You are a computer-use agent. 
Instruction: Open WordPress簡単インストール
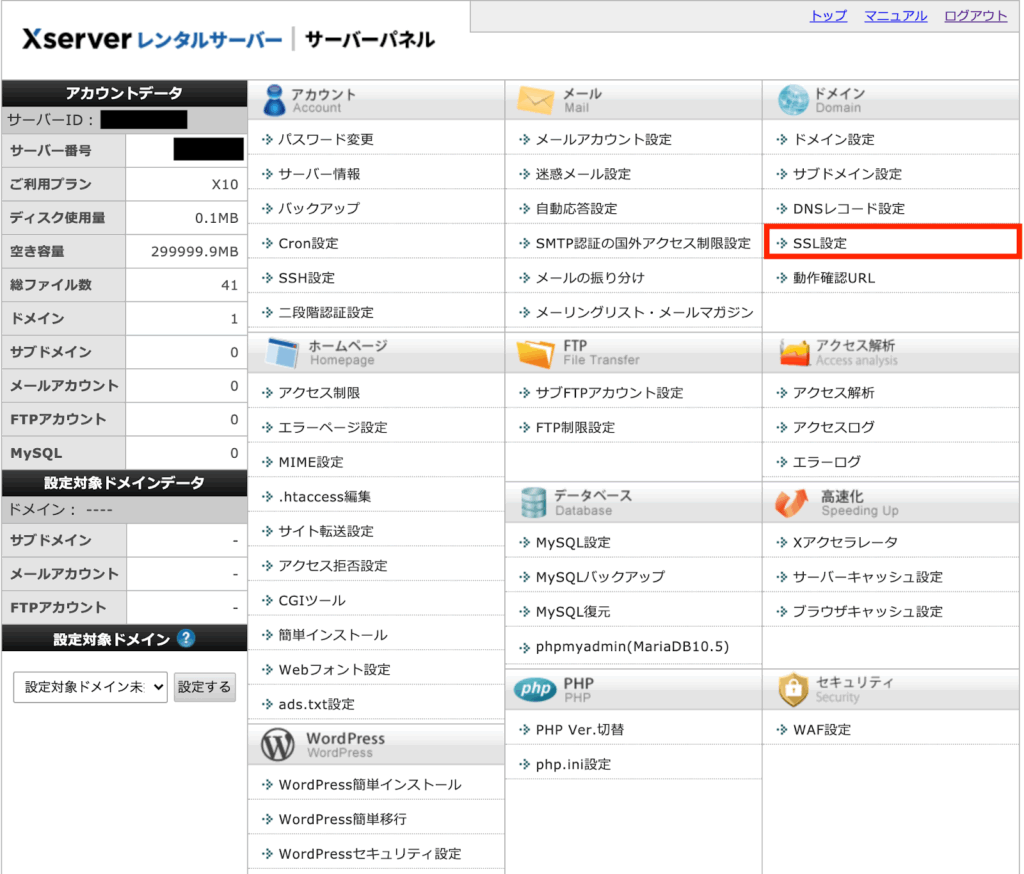pos(370,785)
